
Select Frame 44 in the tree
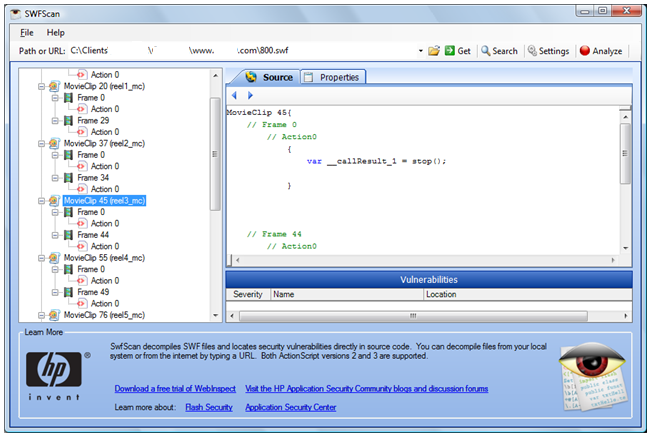tap(93, 235)
